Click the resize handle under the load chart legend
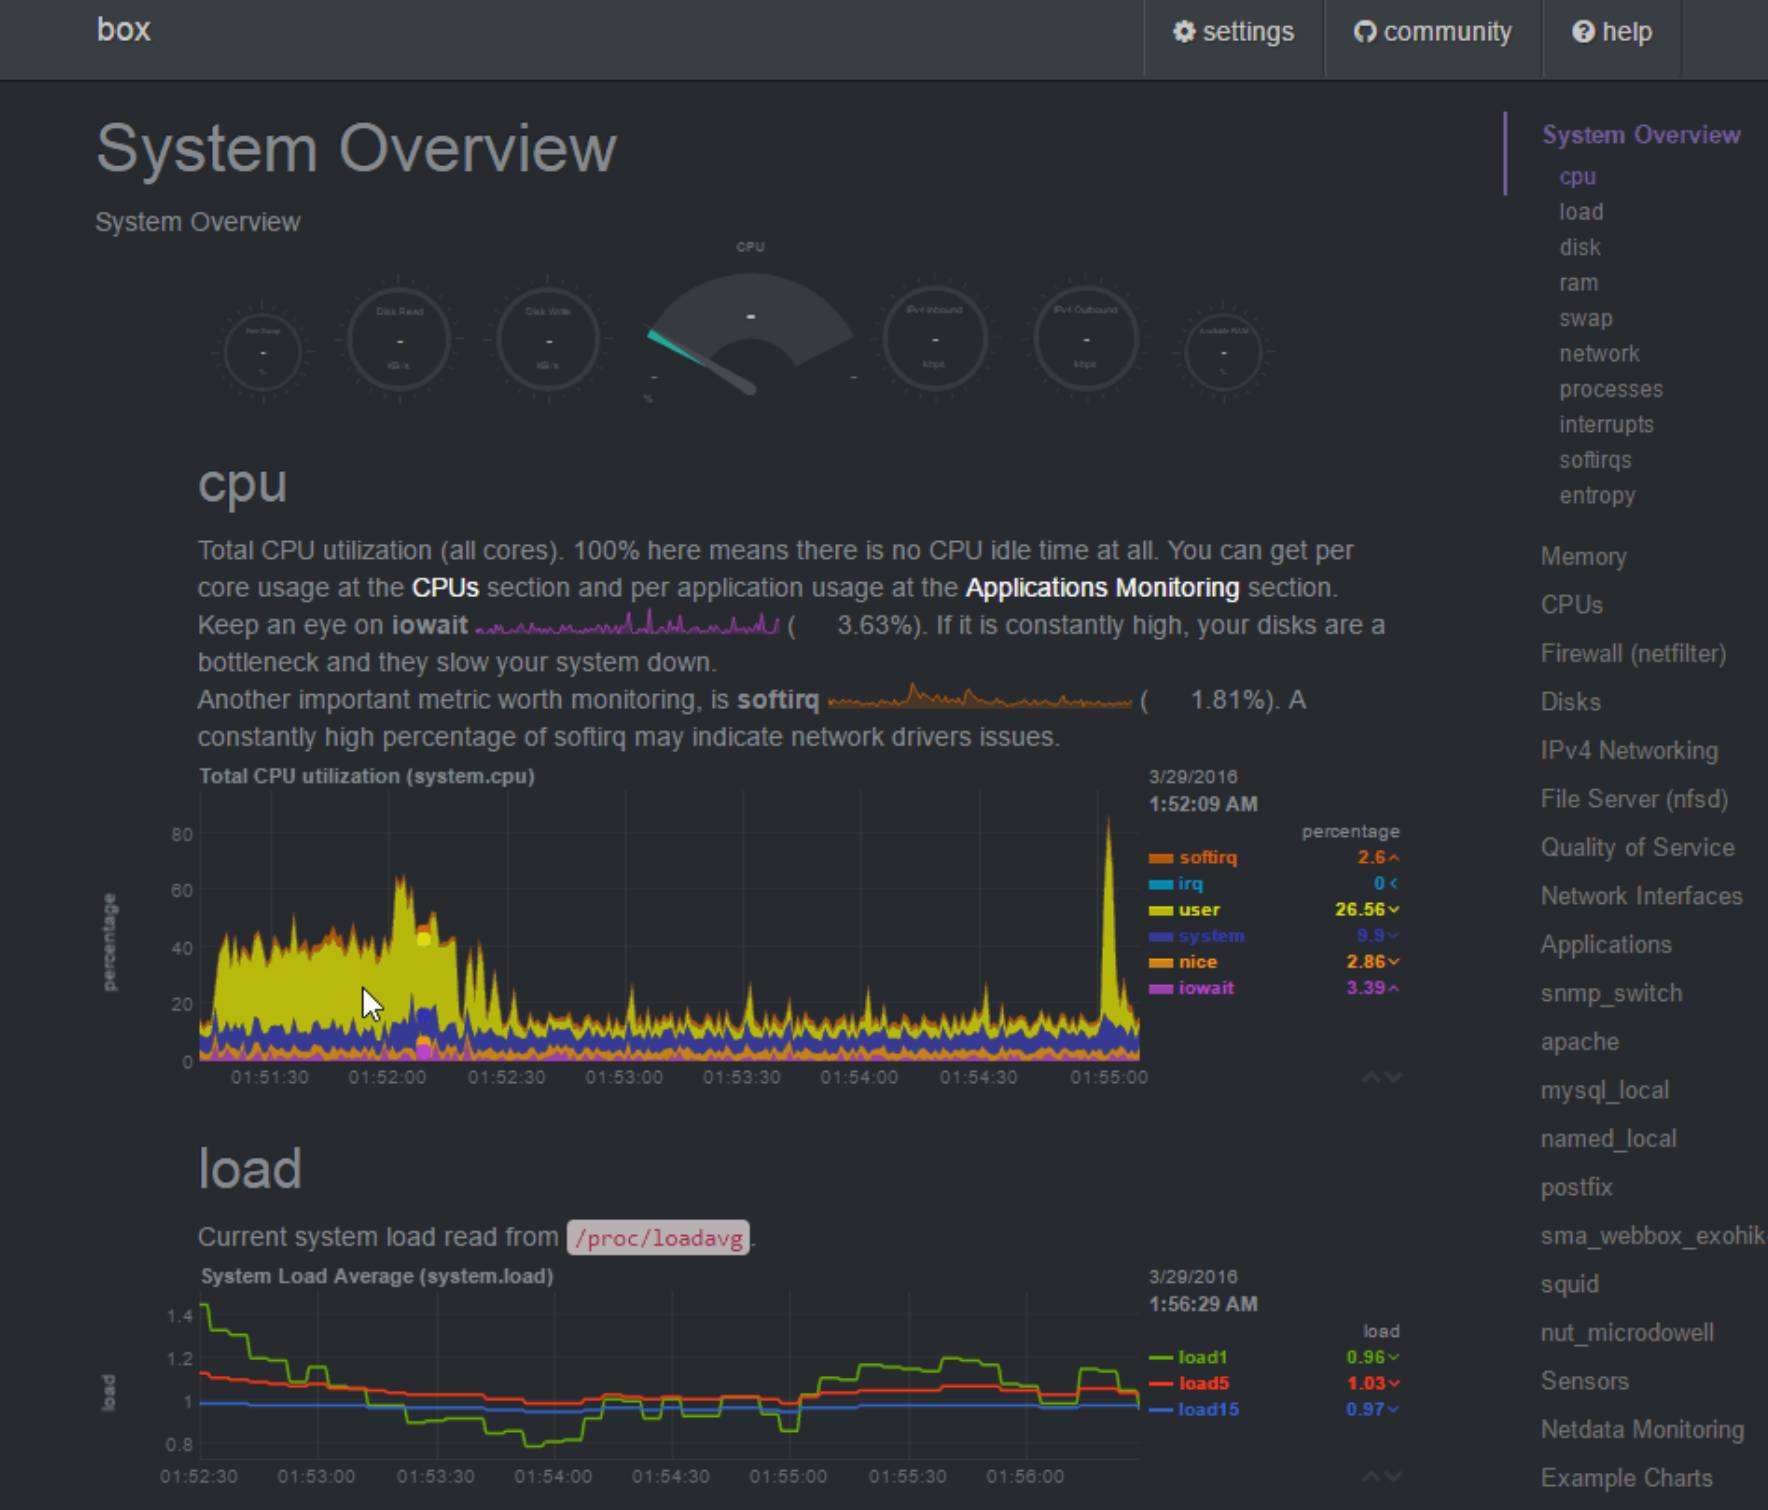Image resolution: width=1768 pixels, height=1510 pixels. (x=1381, y=1476)
